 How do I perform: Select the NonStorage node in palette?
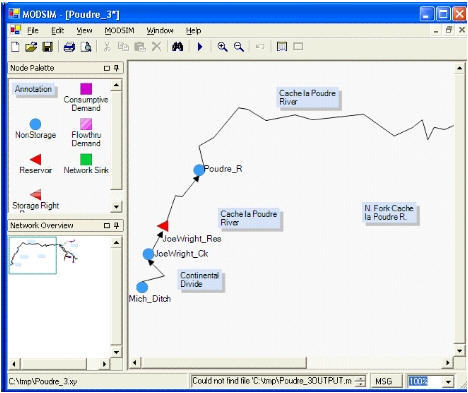click(35, 129)
